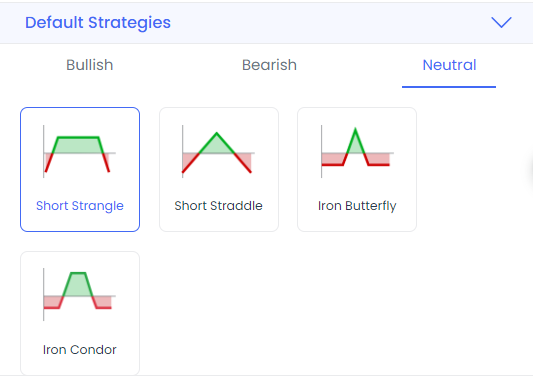Select the Short Straddle payoff chart icon
The width and height of the screenshot is (533, 377).
[x=218, y=151]
